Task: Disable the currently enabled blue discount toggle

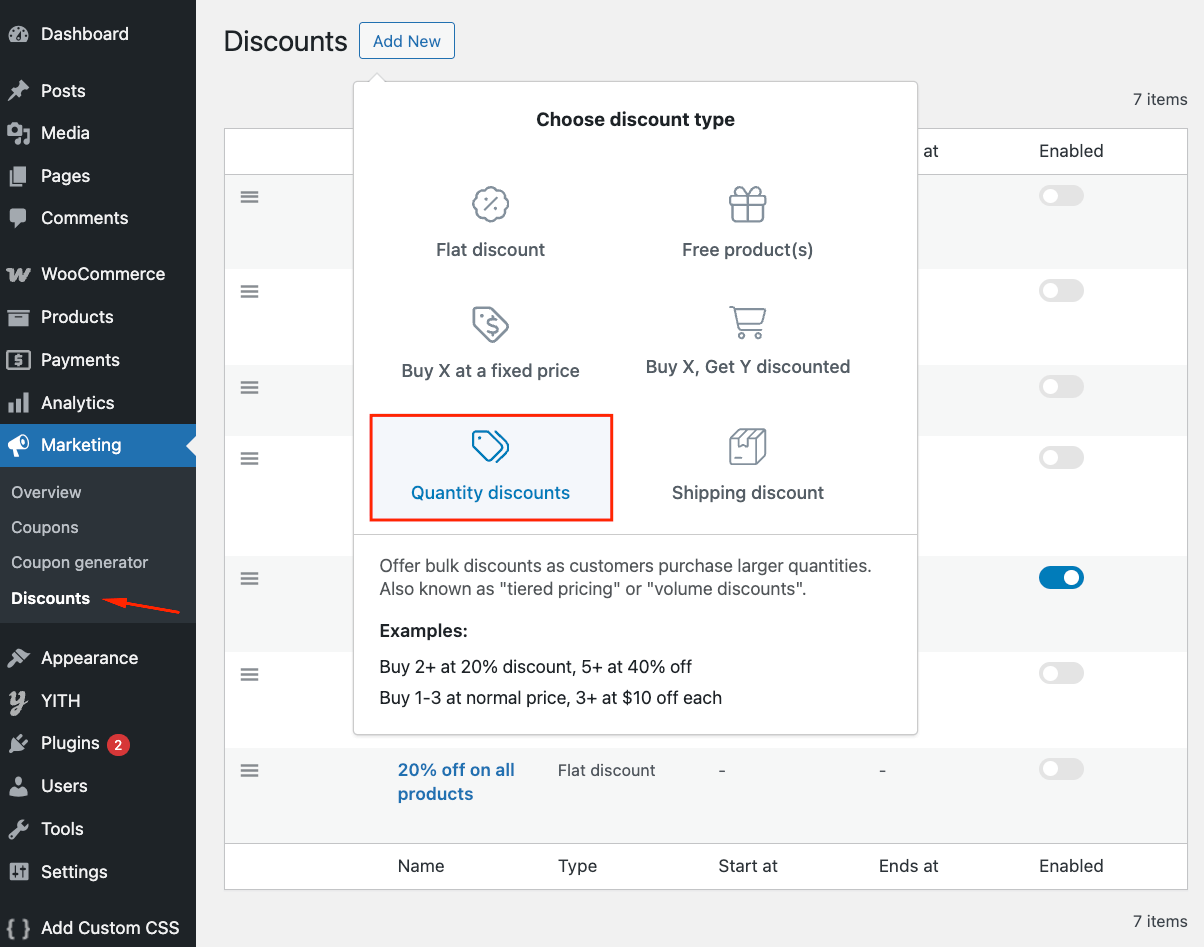Action: point(1061,577)
